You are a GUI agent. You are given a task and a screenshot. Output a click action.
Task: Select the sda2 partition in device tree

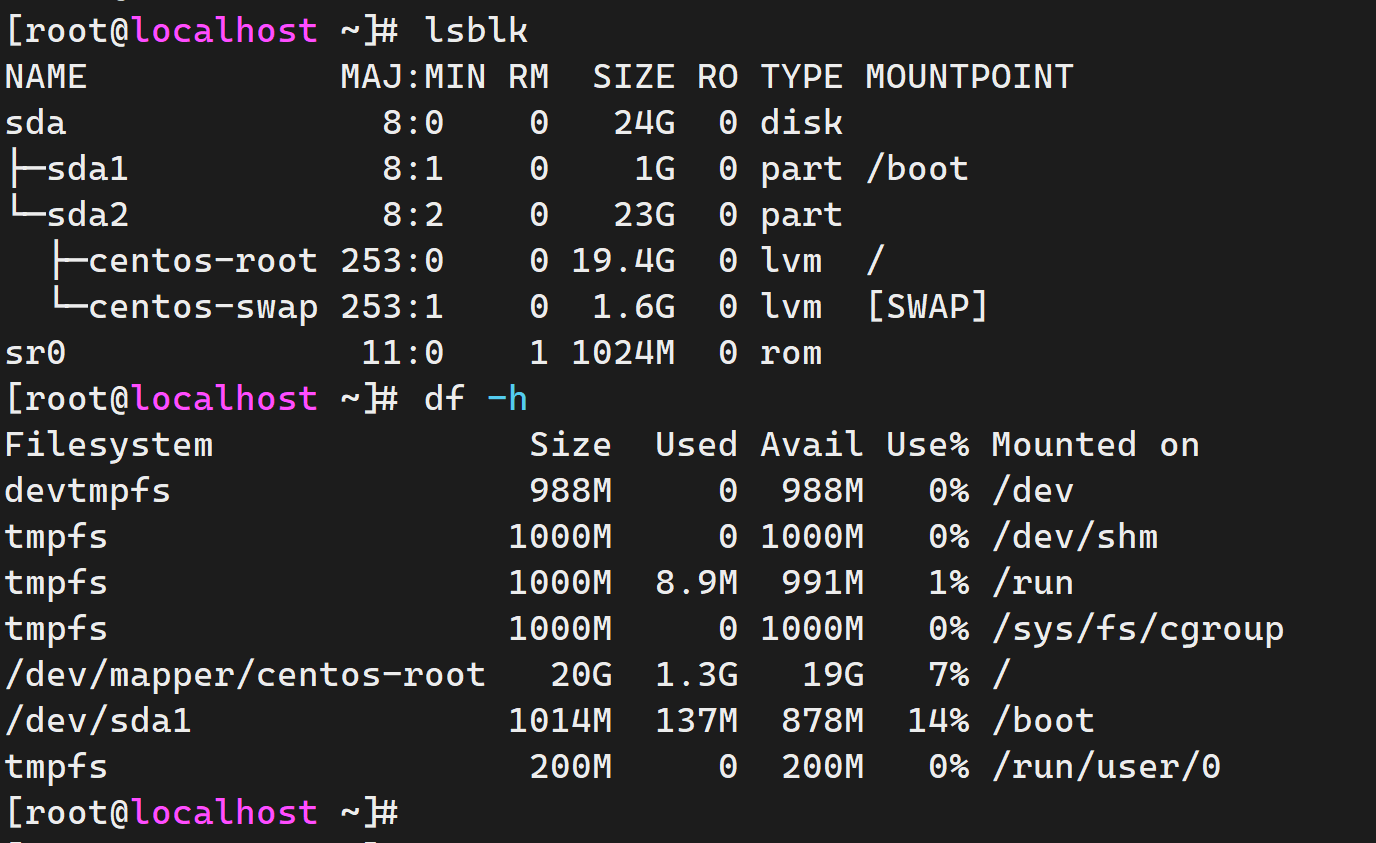(88, 215)
